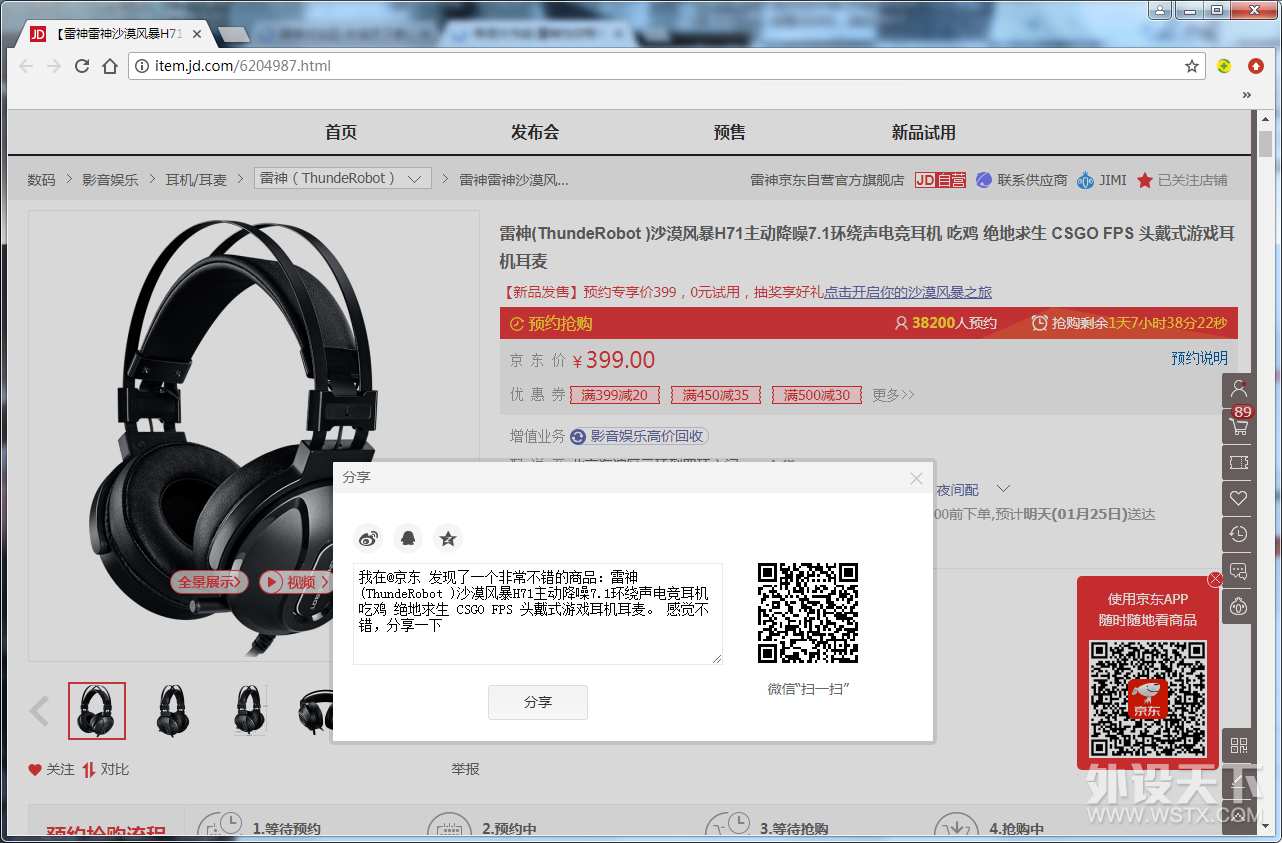
Task: Expand 更多>> coupons
Action: (893, 395)
